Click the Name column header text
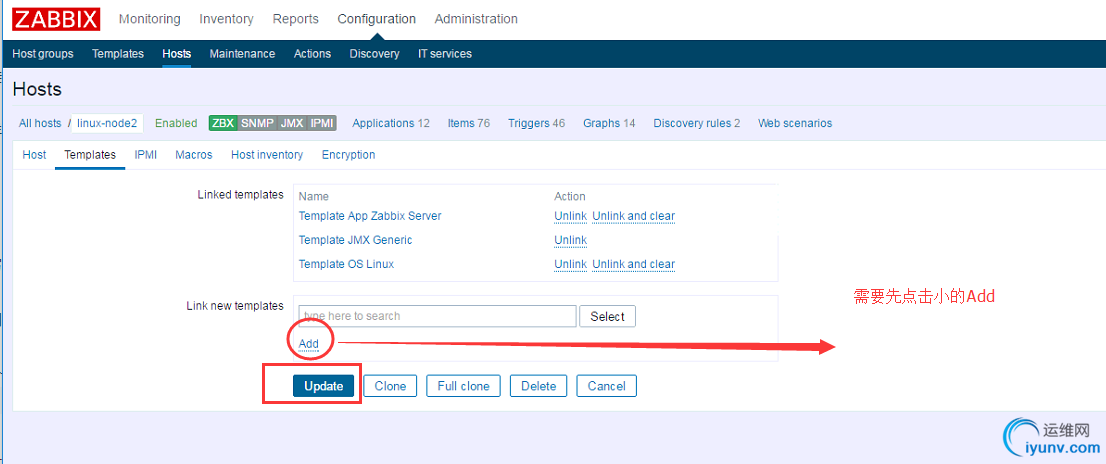Screen dimensions: 1106x464 point(314,196)
